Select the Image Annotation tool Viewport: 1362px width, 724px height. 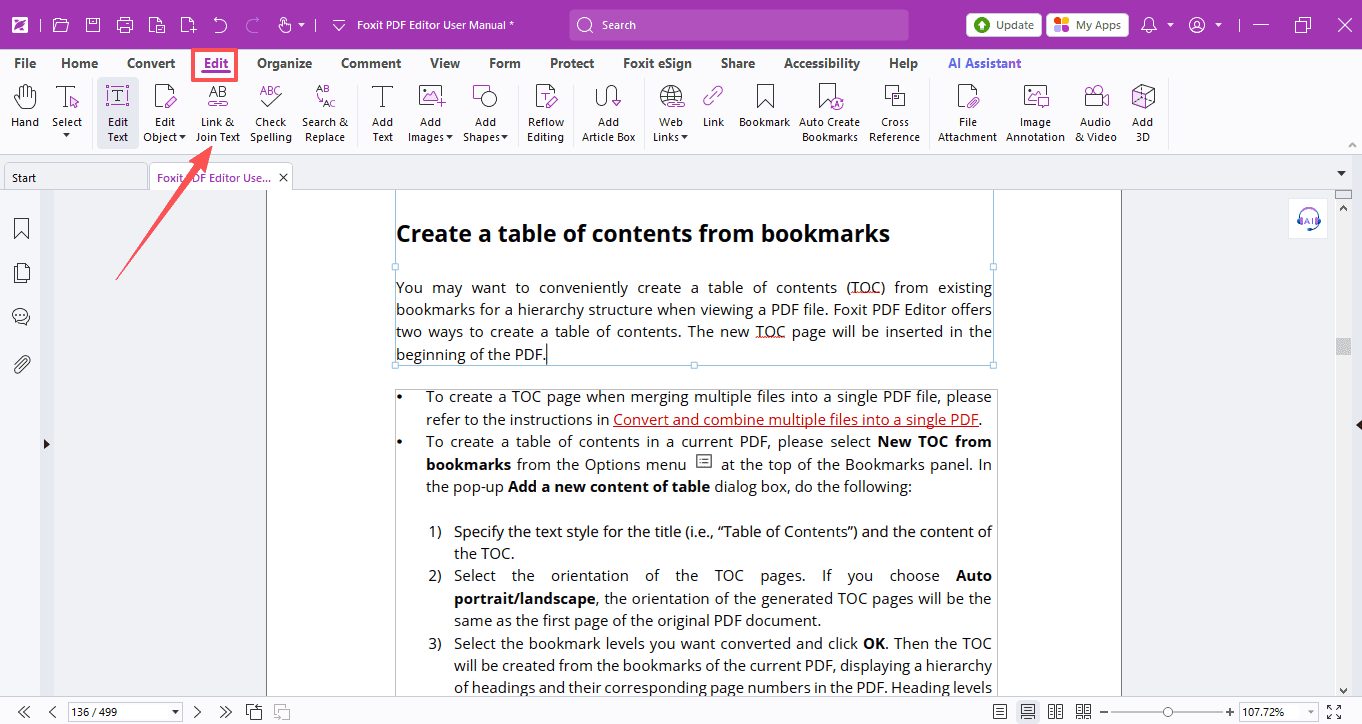click(1035, 113)
